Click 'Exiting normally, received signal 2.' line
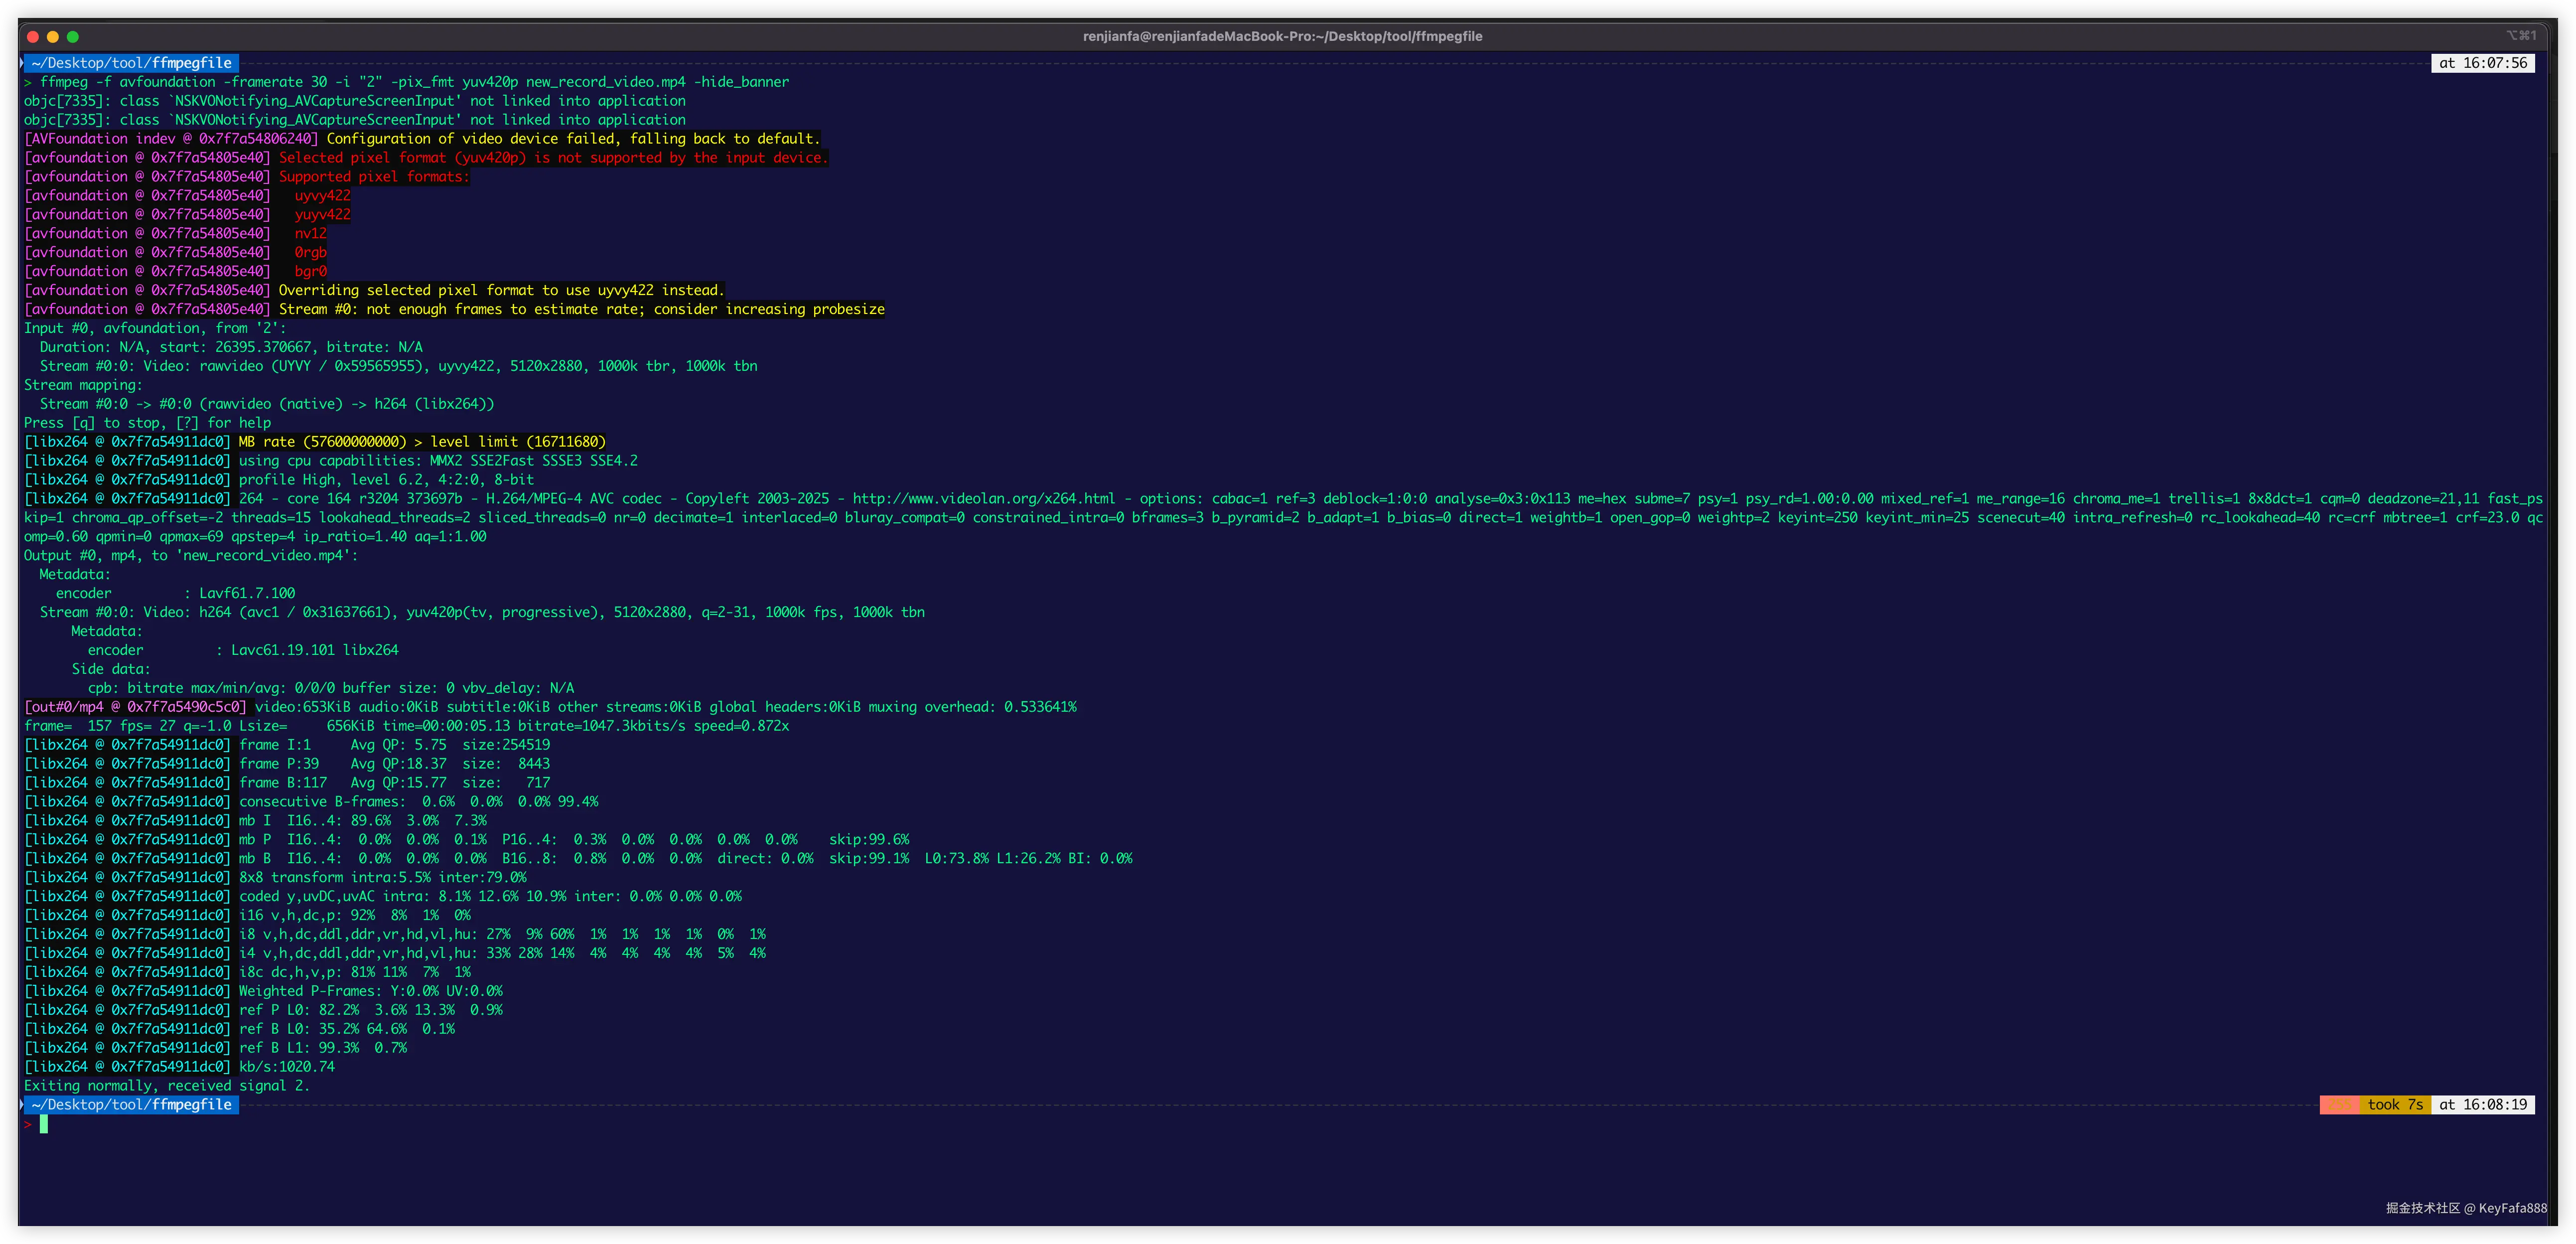The width and height of the screenshot is (2576, 1244). coord(167,1086)
